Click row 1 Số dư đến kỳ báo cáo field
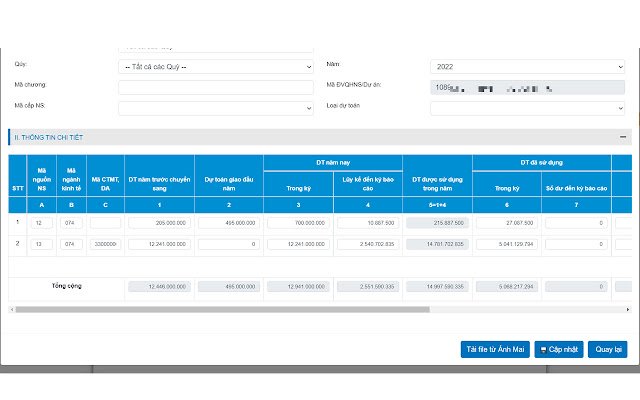The width and height of the screenshot is (640, 400). click(576, 223)
